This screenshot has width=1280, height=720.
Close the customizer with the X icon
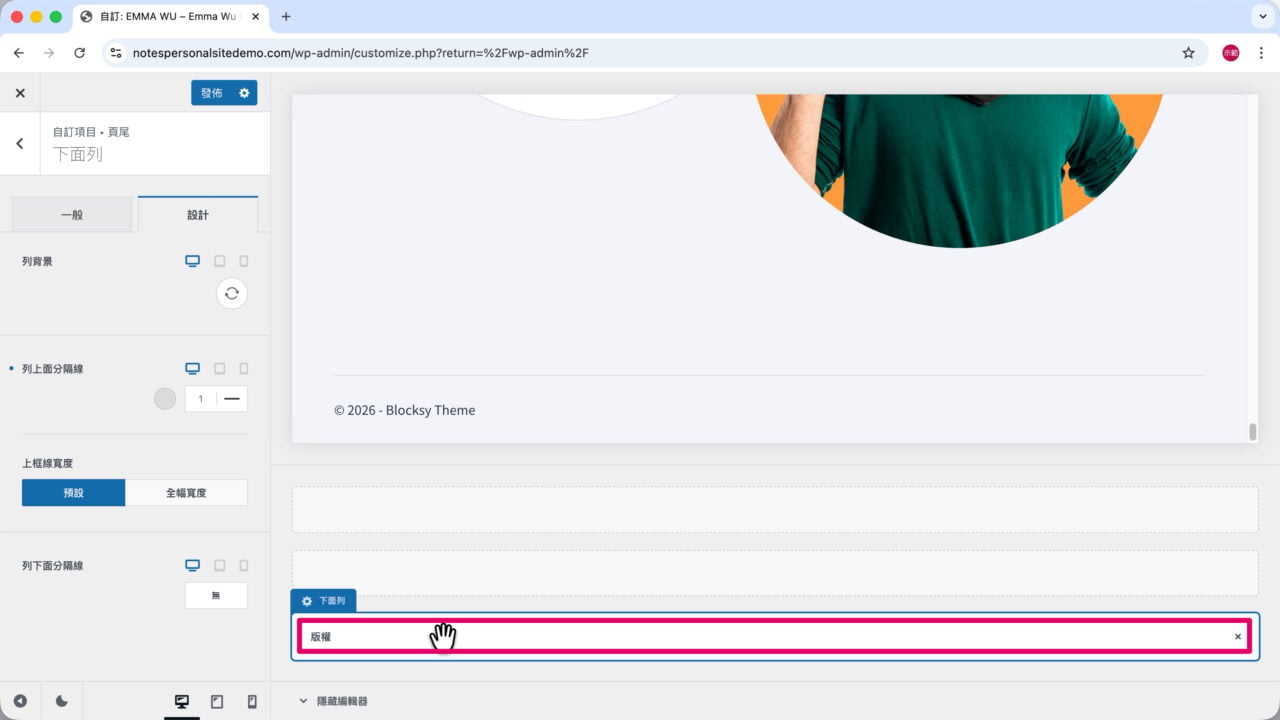click(20, 93)
